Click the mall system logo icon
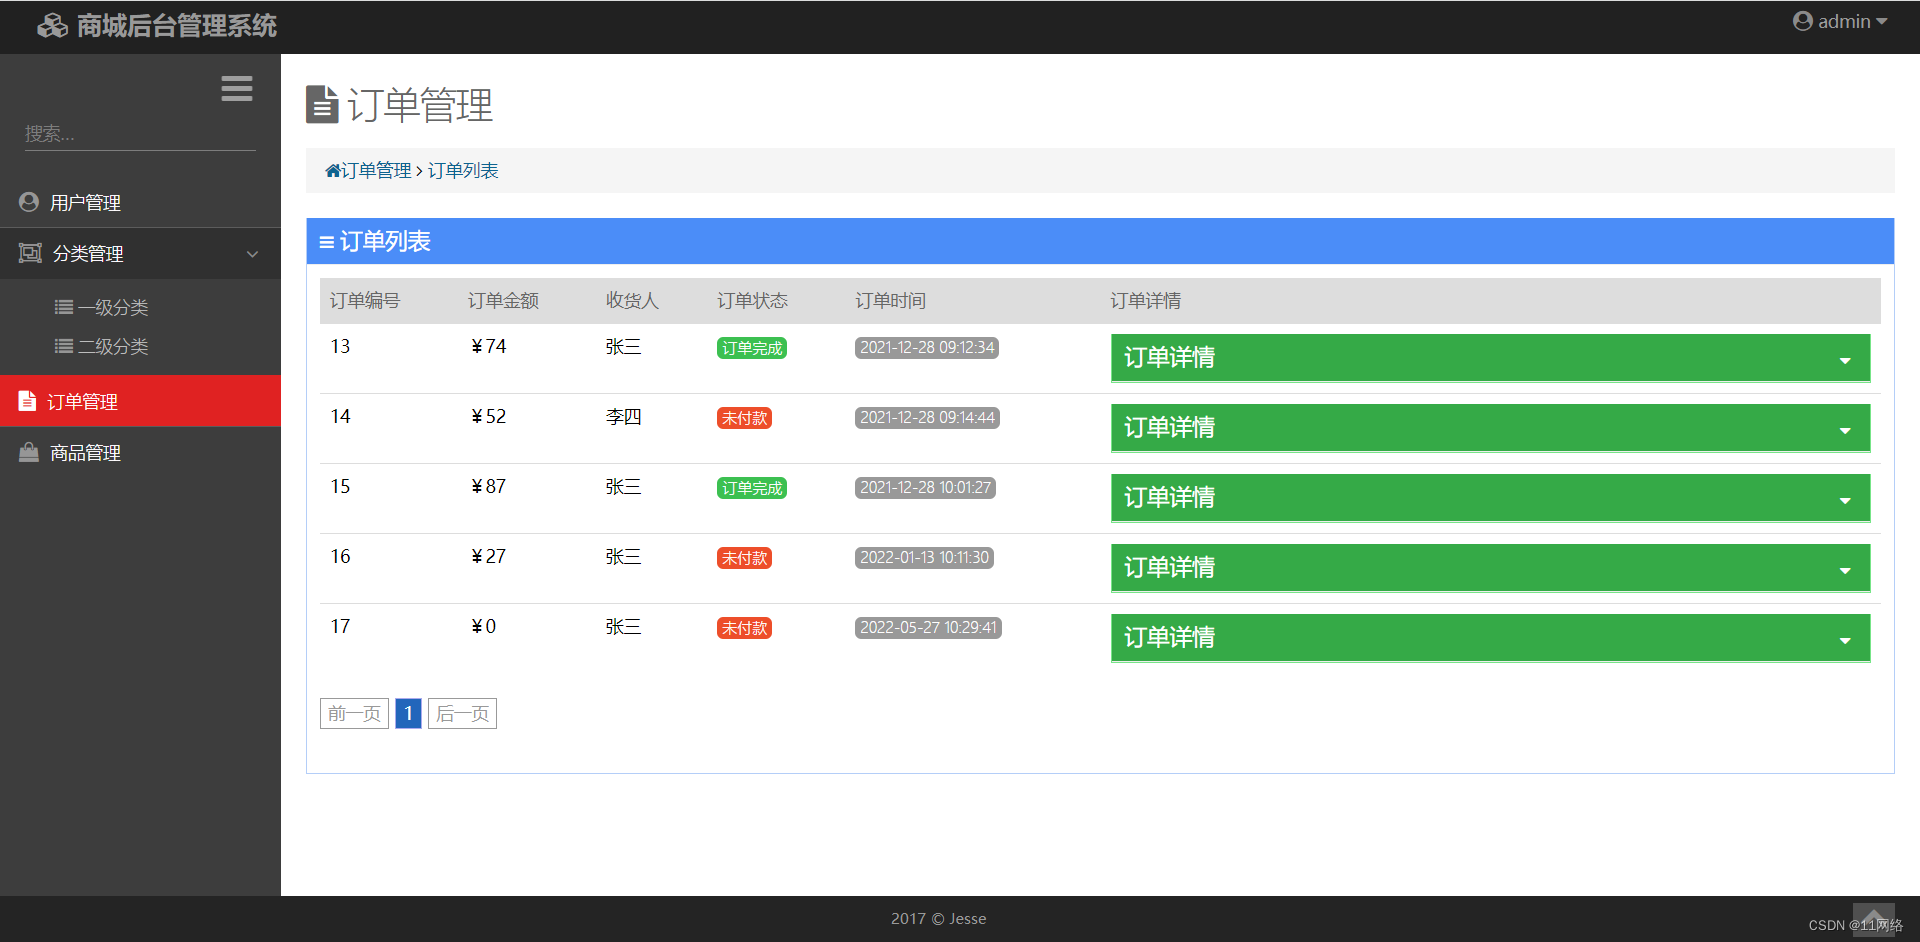Screen dimensions: 1920x942 [52, 25]
